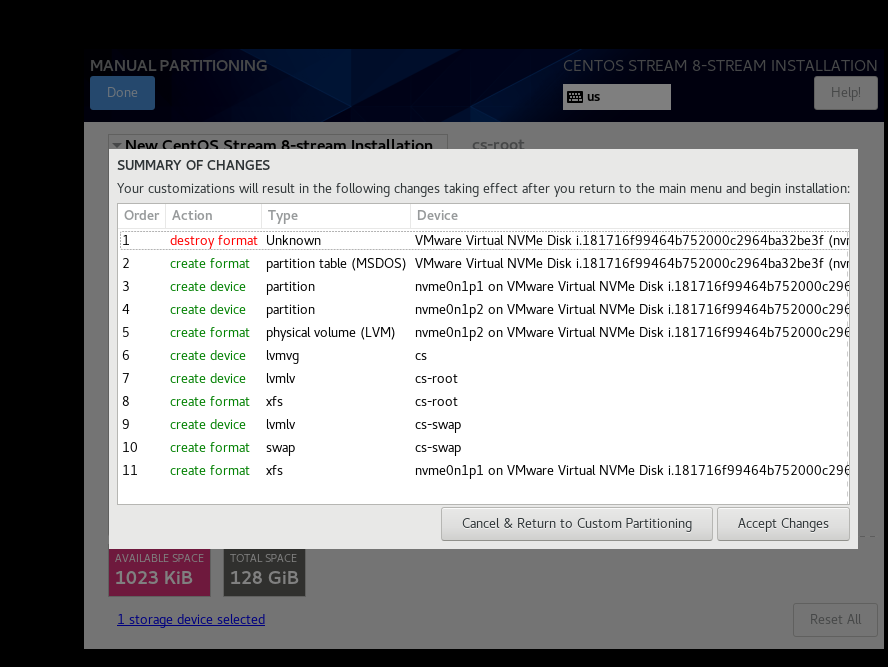Click Cancel & Return to Custom Partitioning
This screenshot has height=667, width=888.
click(577, 524)
